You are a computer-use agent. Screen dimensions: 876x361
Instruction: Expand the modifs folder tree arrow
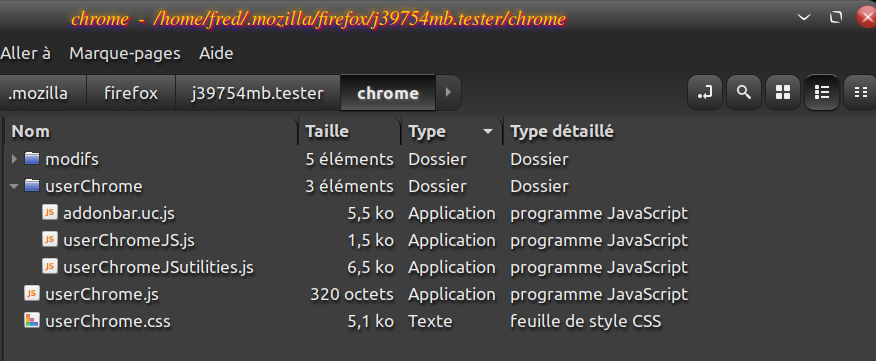point(14,159)
